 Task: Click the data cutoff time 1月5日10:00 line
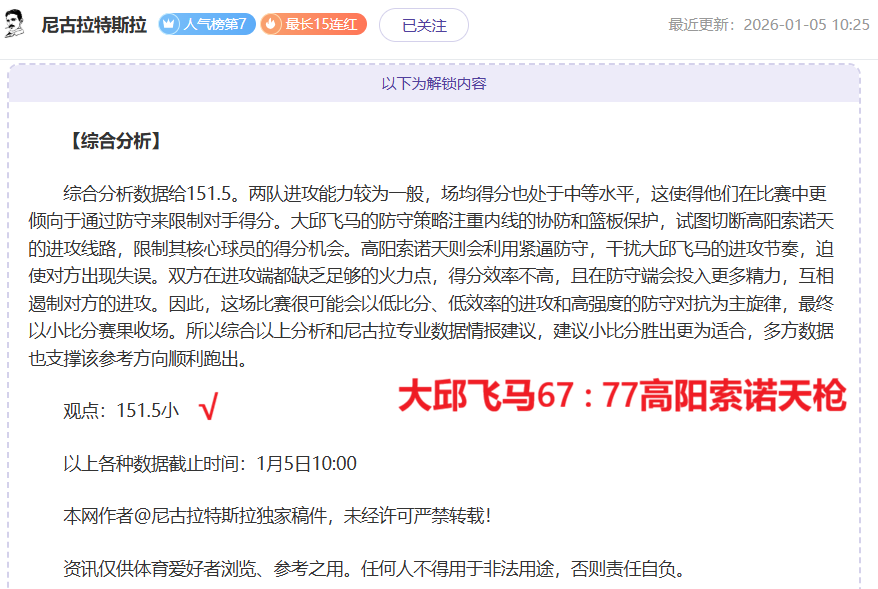tap(209, 463)
